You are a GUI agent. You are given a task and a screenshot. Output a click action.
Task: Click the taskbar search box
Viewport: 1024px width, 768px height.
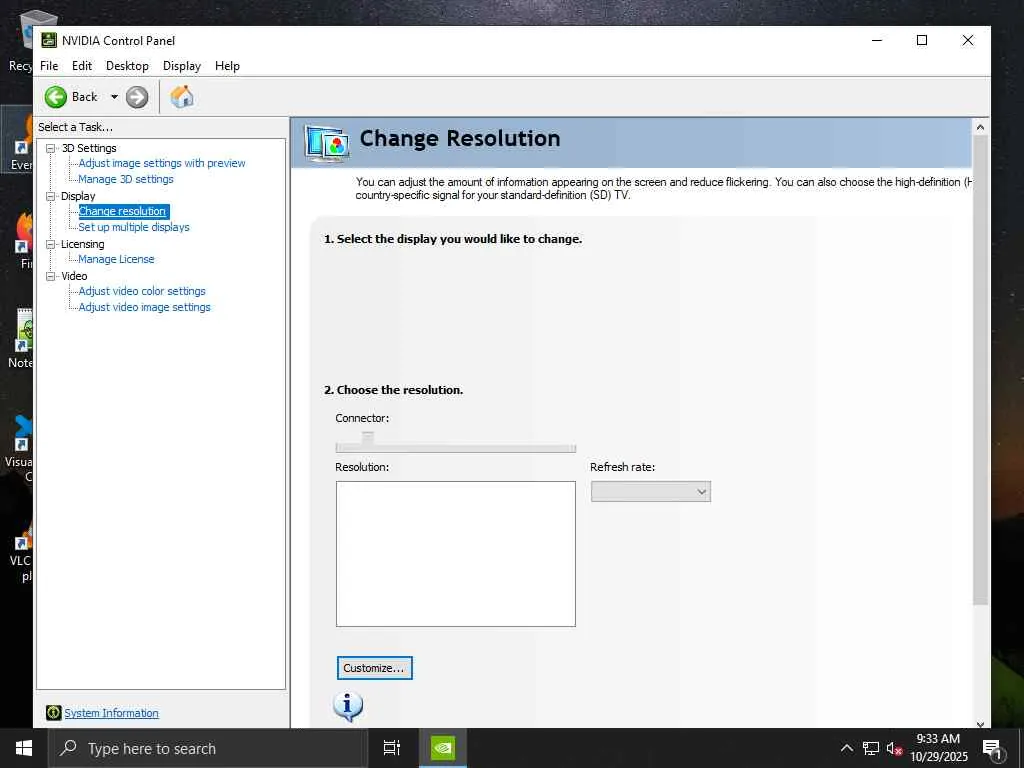coord(208,748)
